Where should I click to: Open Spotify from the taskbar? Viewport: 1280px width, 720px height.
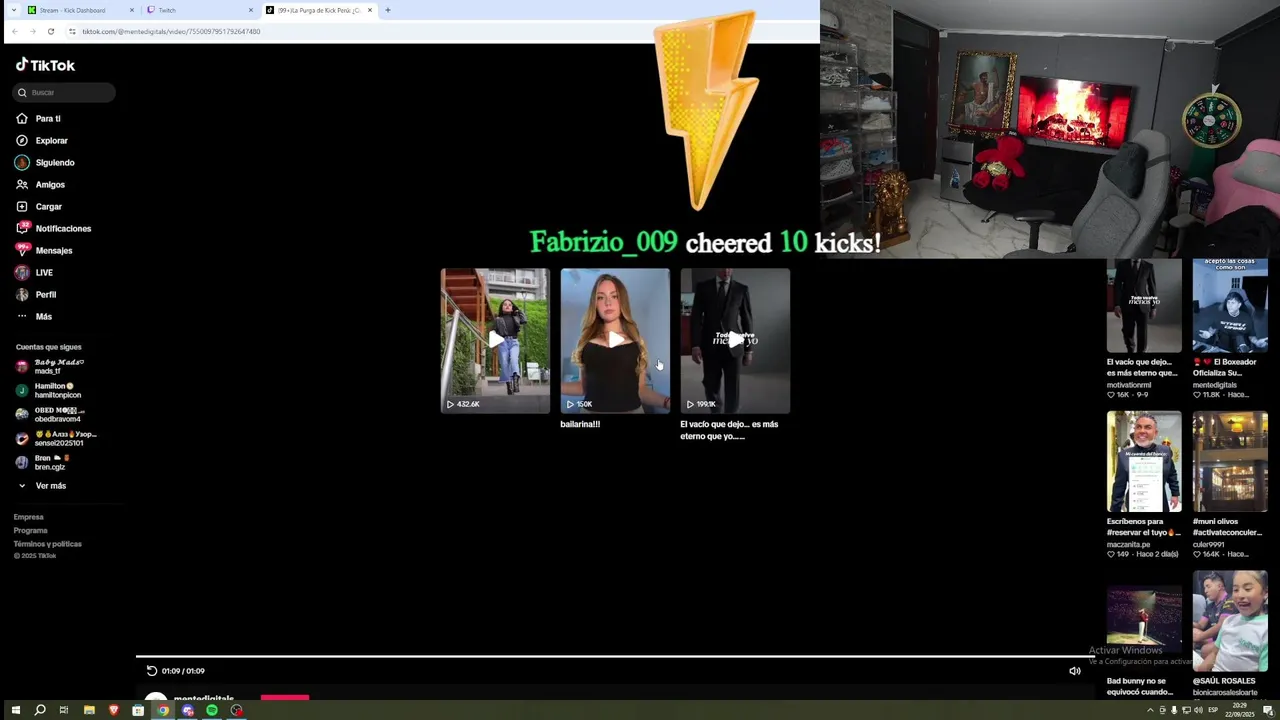click(212, 710)
